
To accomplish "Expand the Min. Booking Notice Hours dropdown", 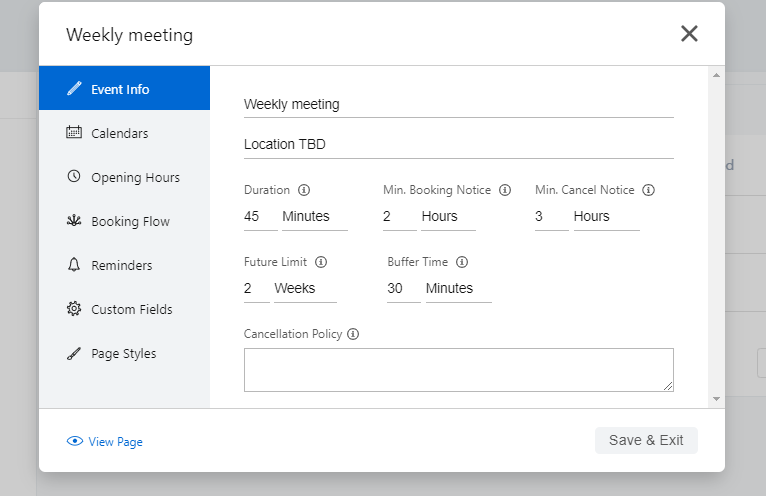I will [446, 216].
